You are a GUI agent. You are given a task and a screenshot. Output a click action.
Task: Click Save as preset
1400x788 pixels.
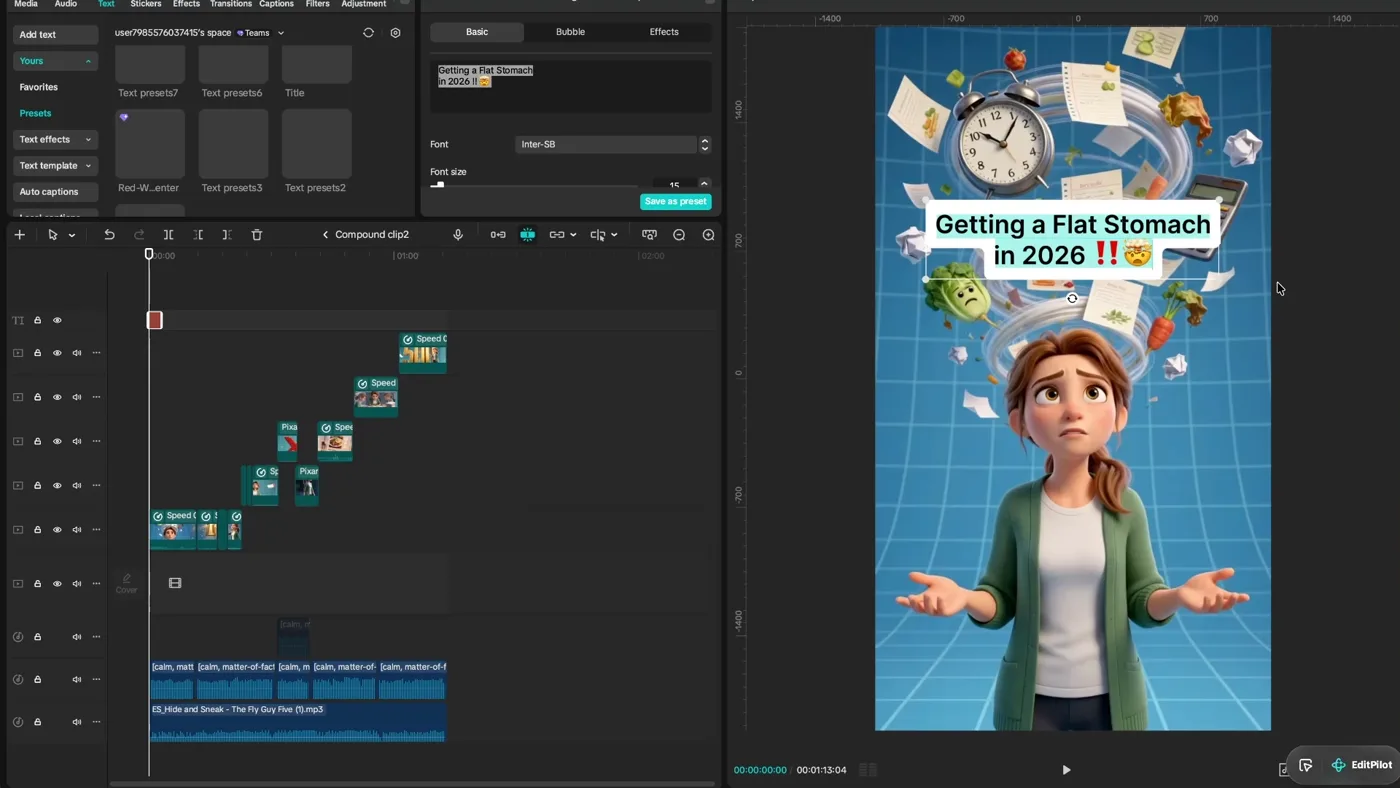676,201
